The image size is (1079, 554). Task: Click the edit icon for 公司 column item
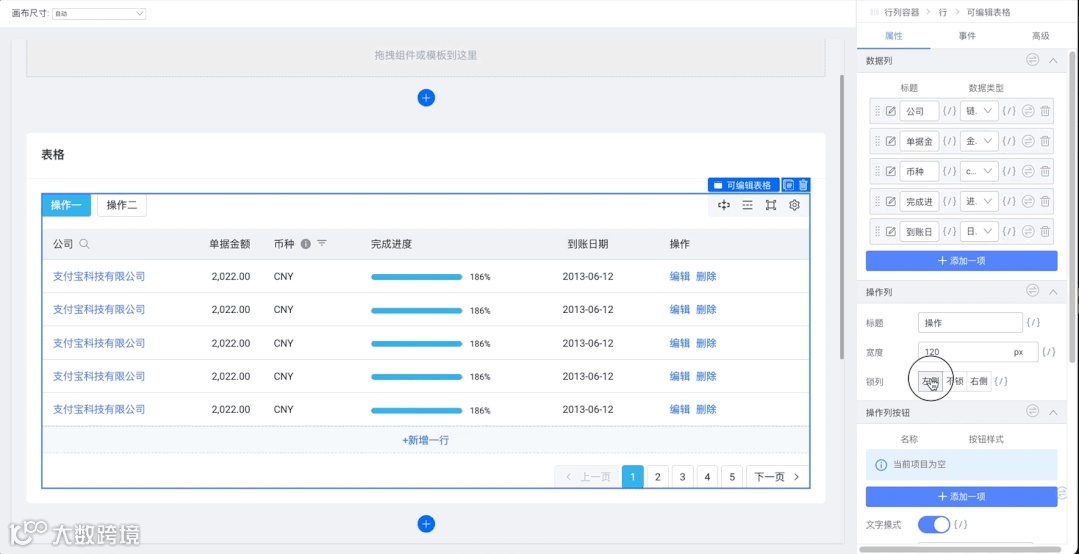(890, 111)
